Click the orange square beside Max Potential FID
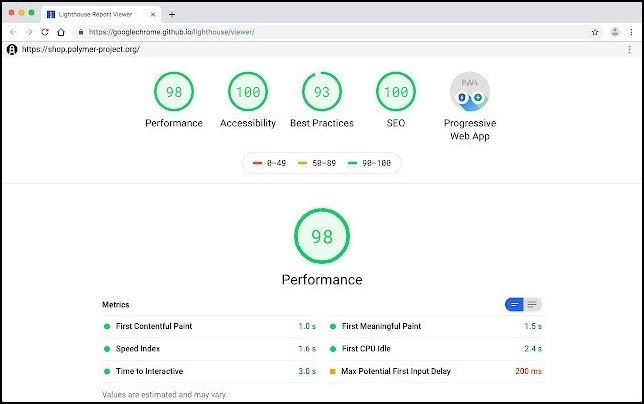 click(x=333, y=372)
